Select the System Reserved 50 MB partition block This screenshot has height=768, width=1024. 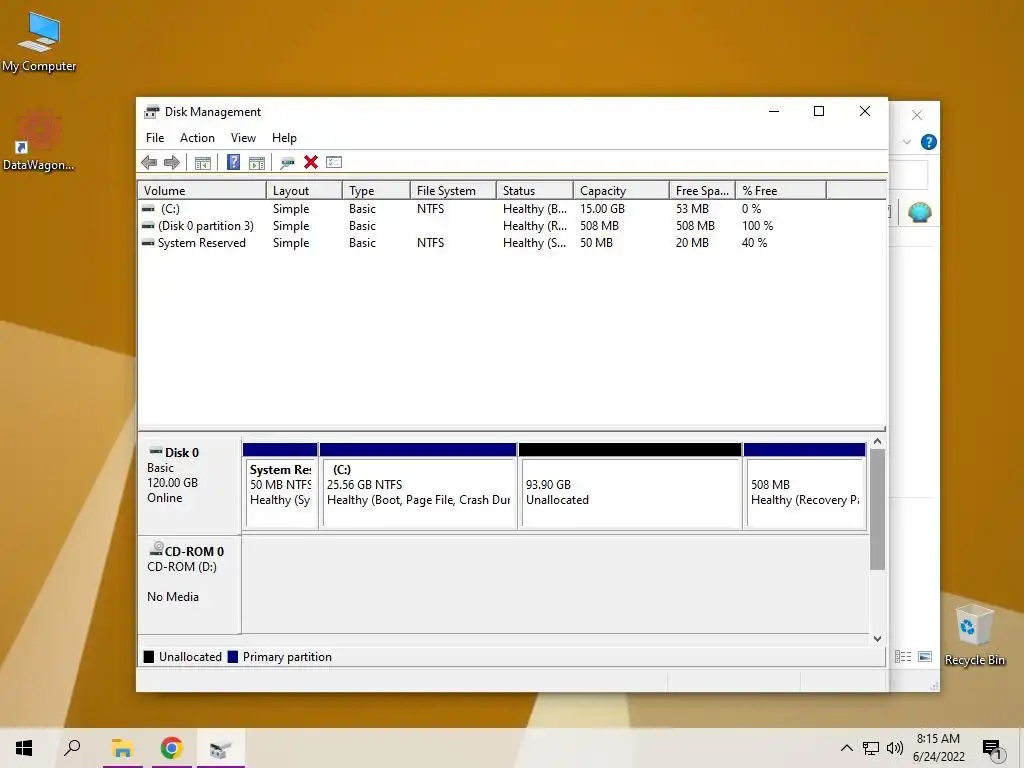(x=280, y=485)
